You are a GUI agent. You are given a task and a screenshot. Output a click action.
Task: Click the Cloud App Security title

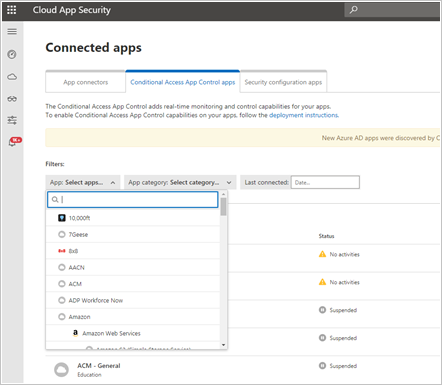pyautogui.click(x=72, y=10)
